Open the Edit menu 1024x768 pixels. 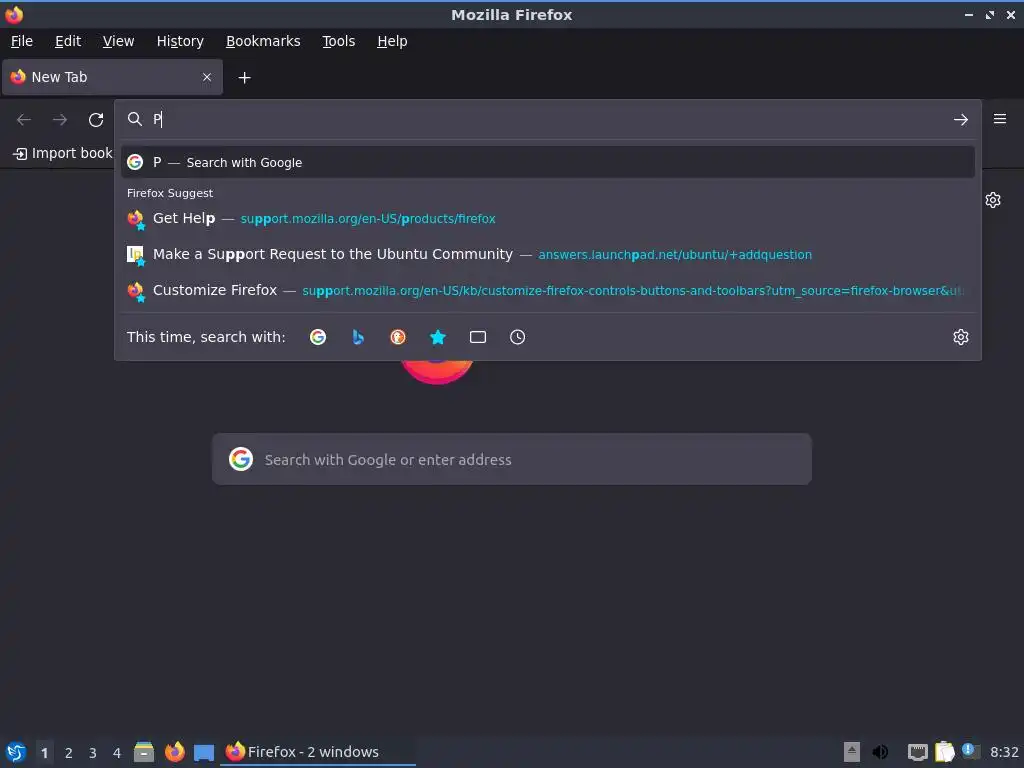[x=68, y=41]
